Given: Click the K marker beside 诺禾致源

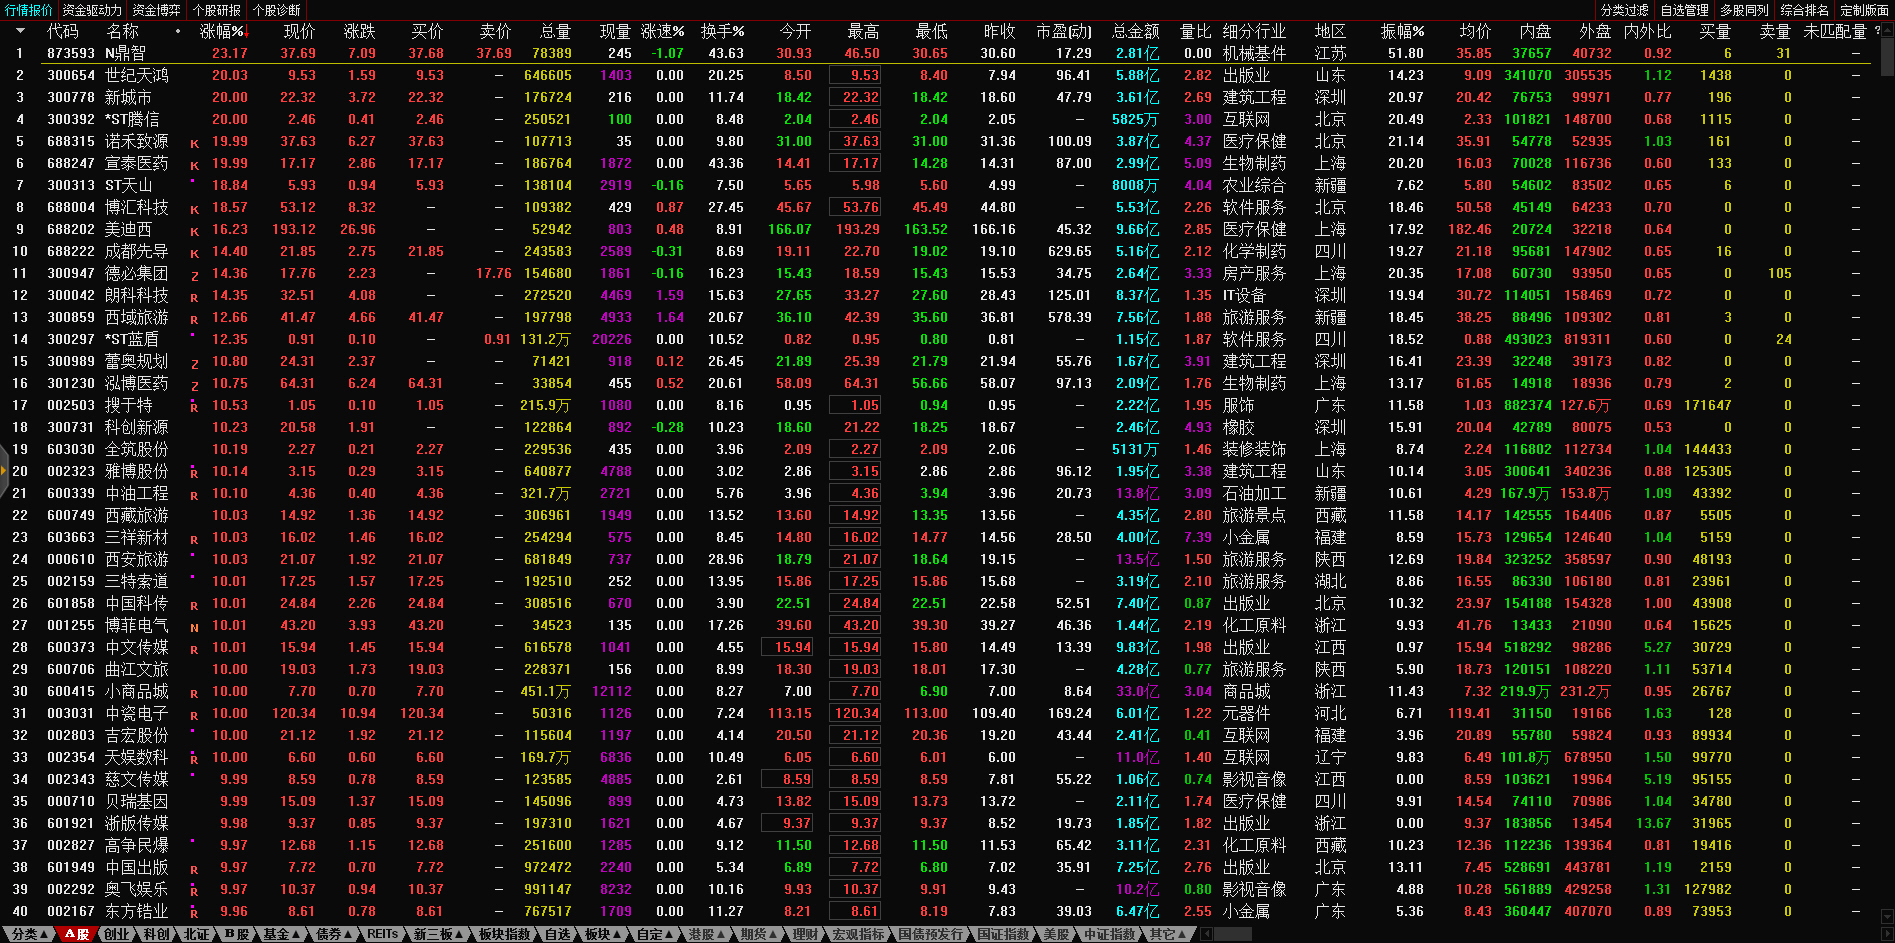Looking at the screenshot, I should 194,143.
